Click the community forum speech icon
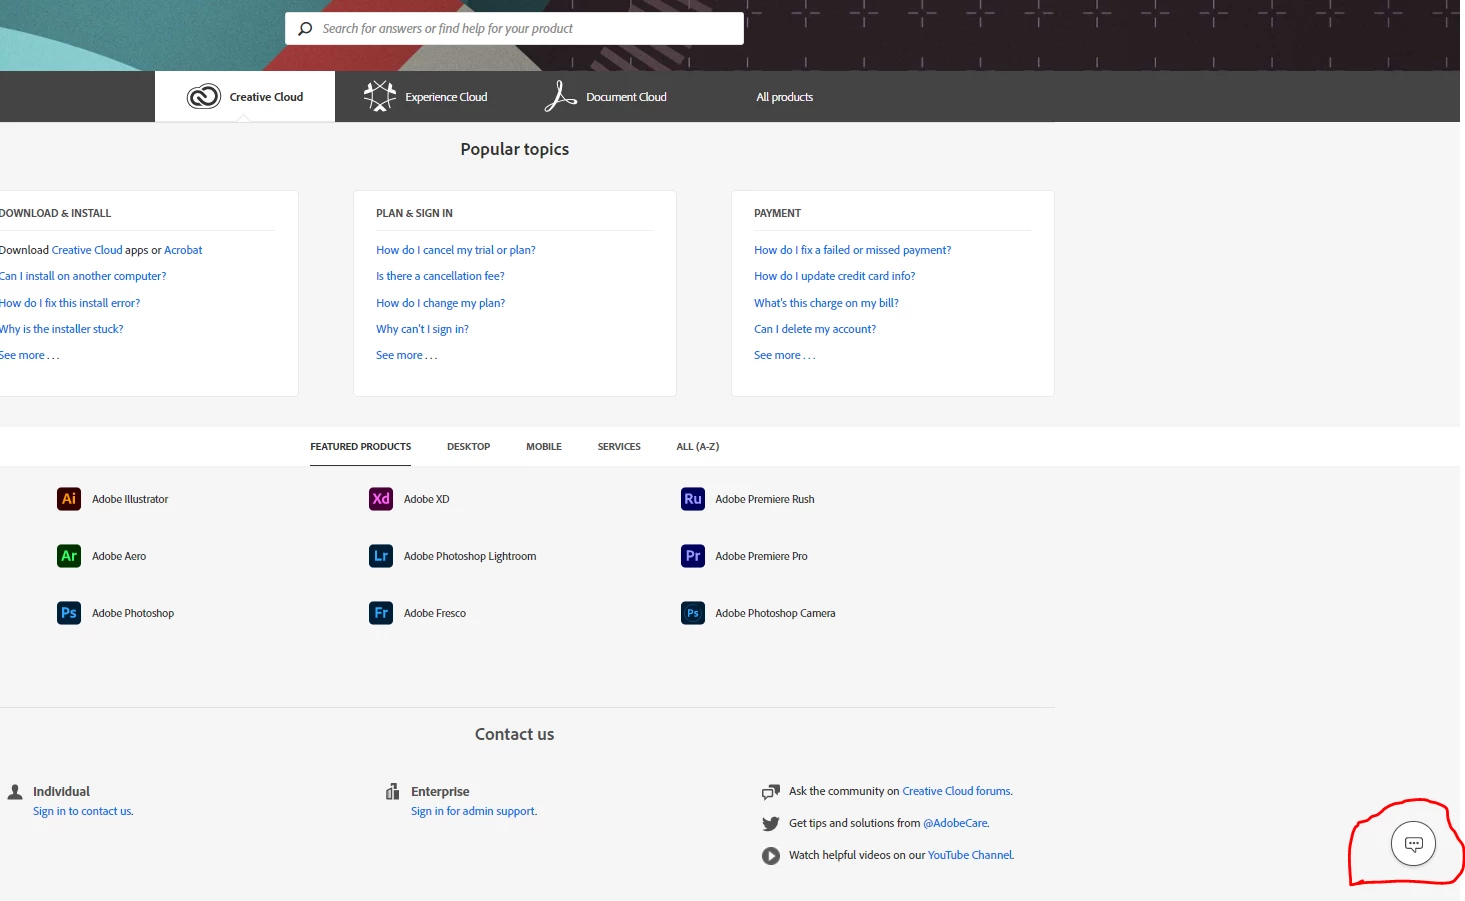The height and width of the screenshot is (901, 1465). 770,792
